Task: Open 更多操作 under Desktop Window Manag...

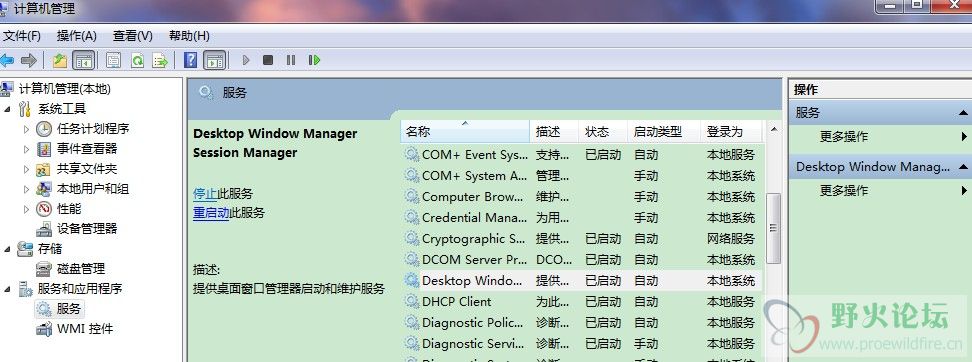Action: pyautogui.click(x=844, y=190)
